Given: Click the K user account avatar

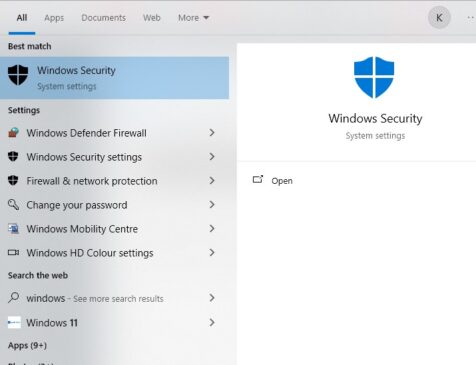Looking at the screenshot, I should coord(439,17).
